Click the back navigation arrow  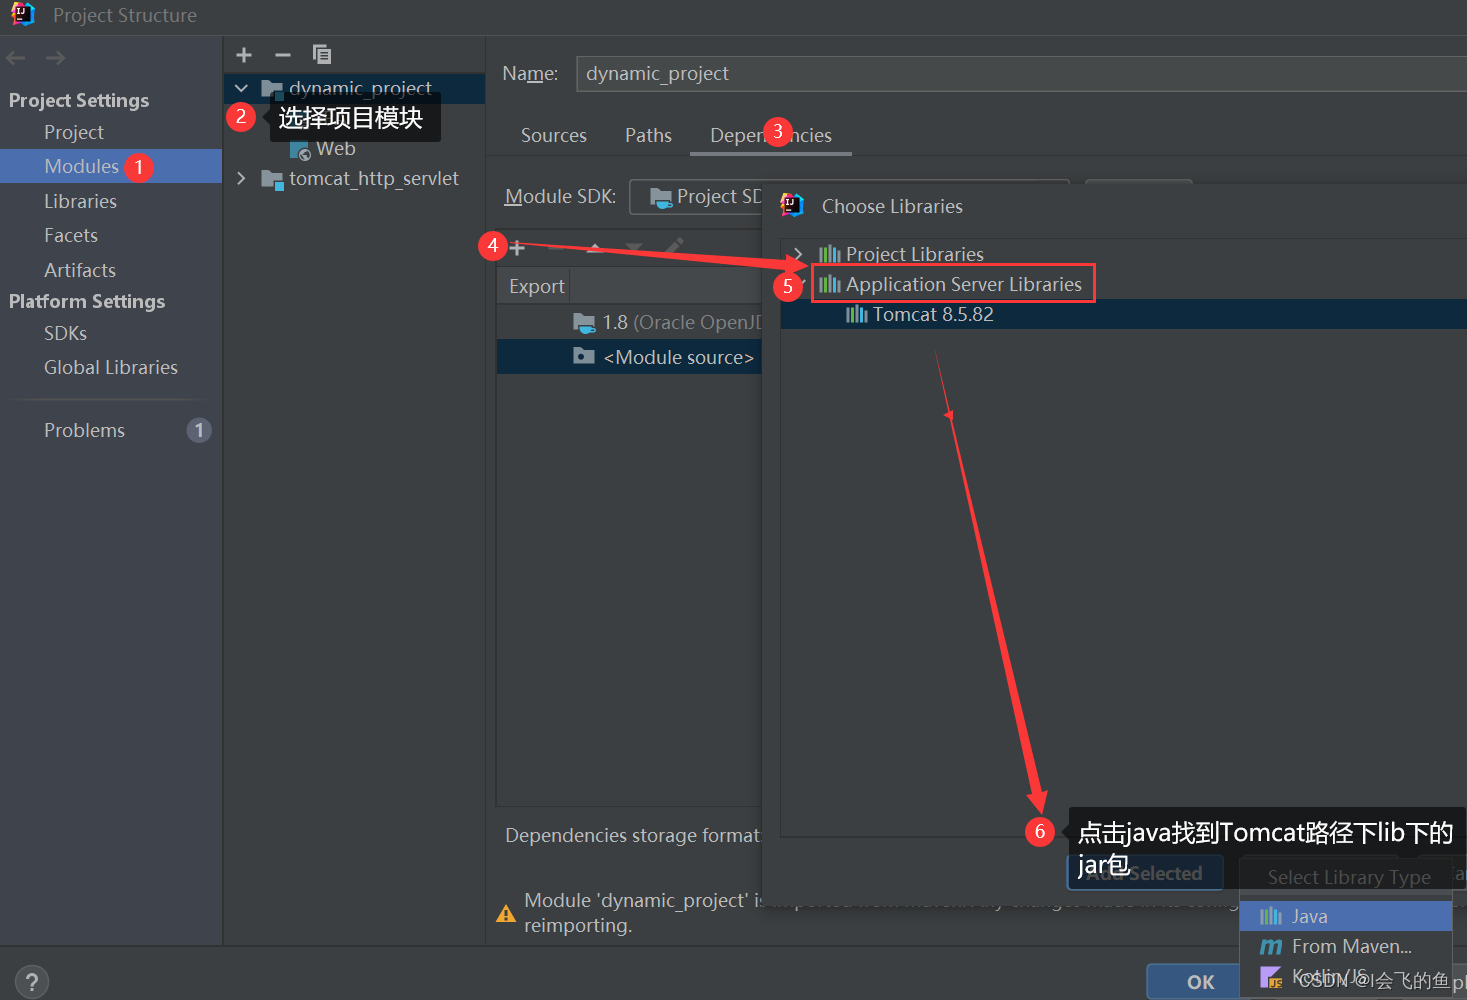[16, 58]
